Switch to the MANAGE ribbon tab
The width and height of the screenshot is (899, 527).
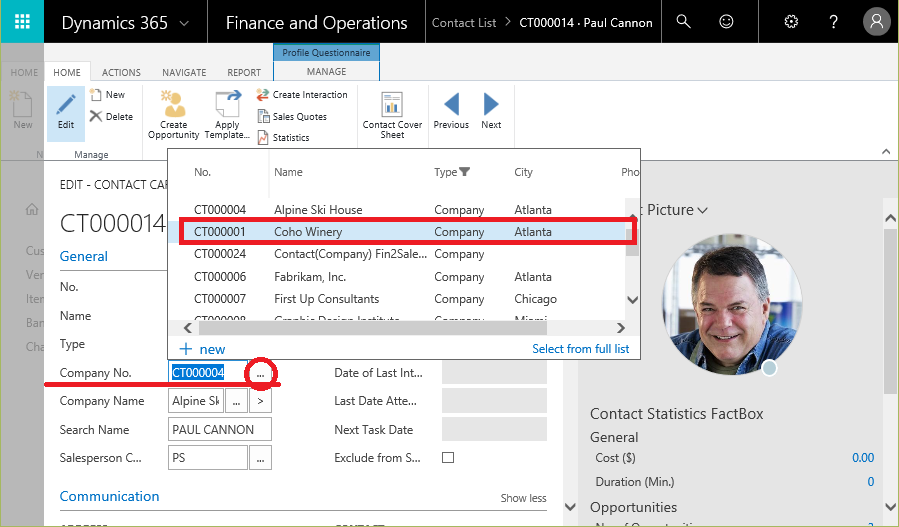point(326,71)
